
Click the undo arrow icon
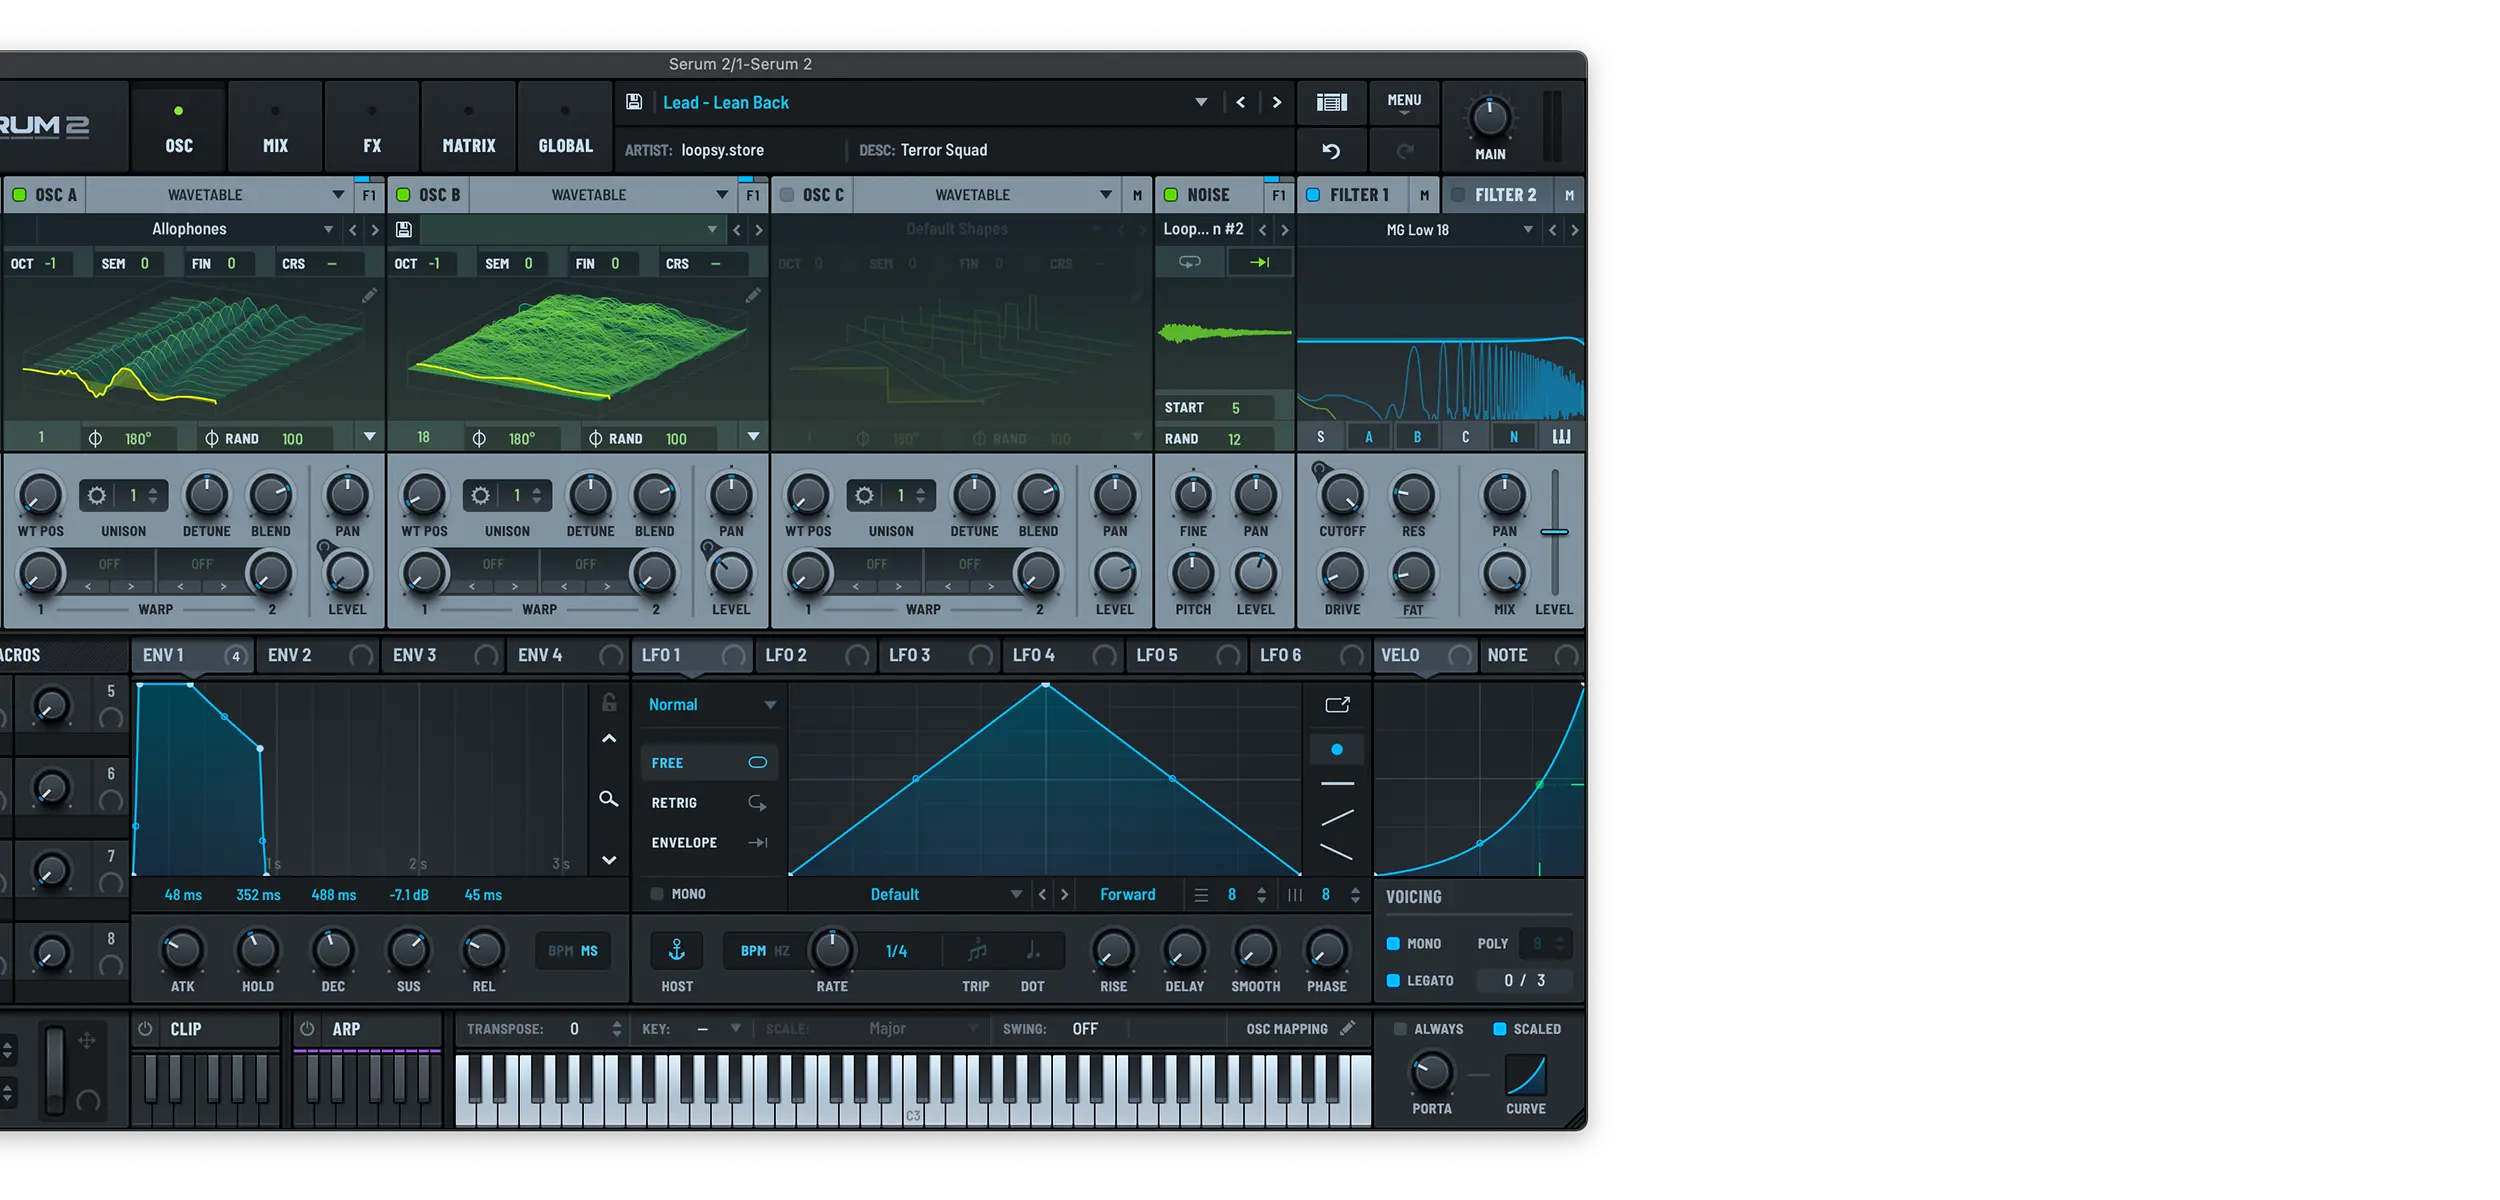[1331, 151]
